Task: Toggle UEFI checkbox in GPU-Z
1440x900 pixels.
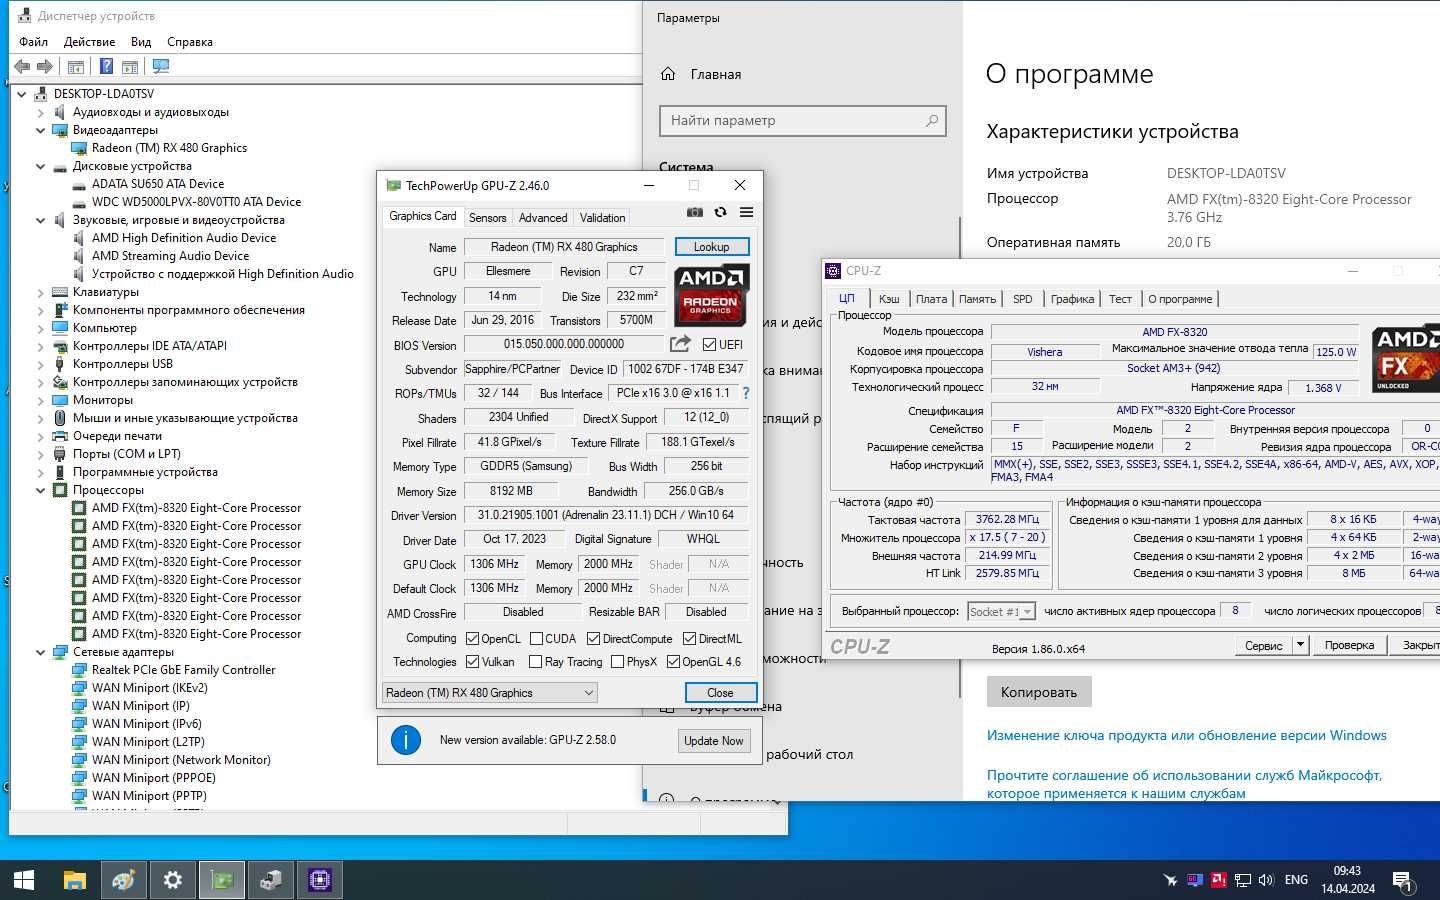Action: point(709,344)
